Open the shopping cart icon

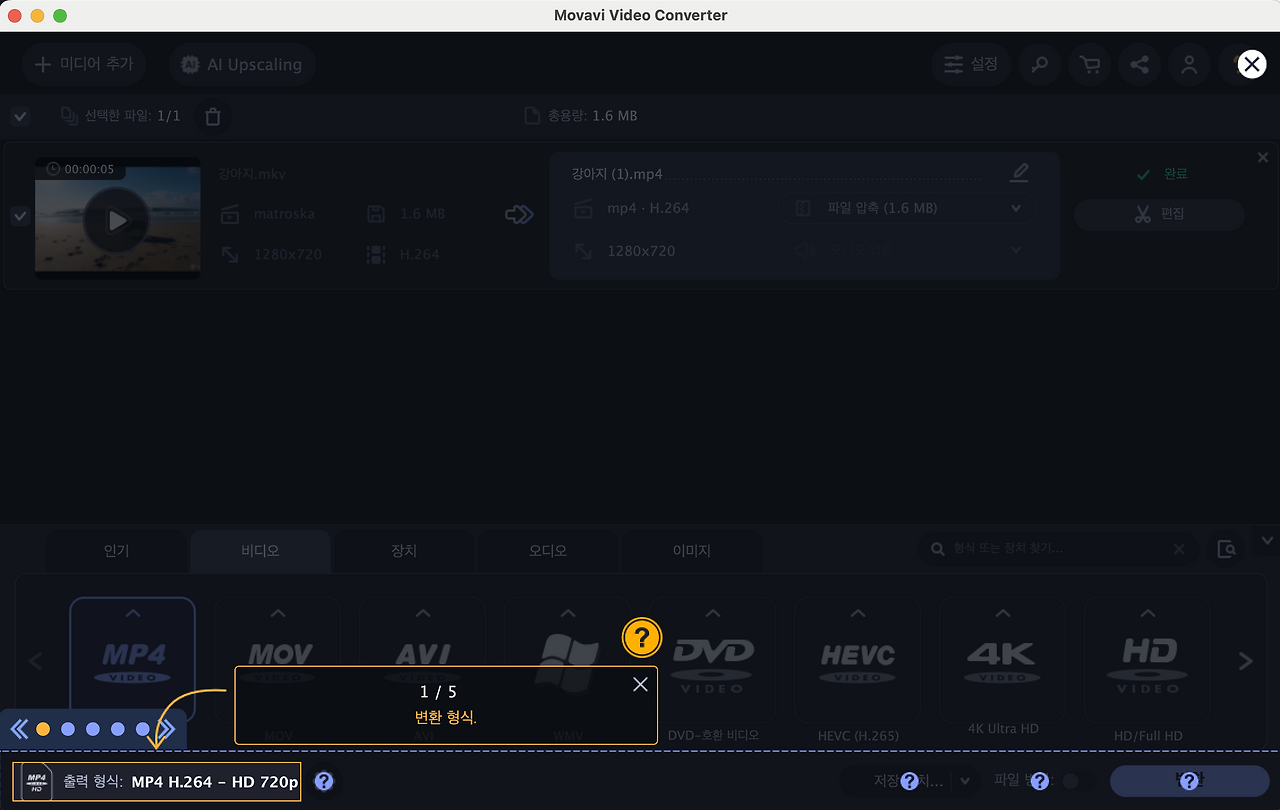1089,64
